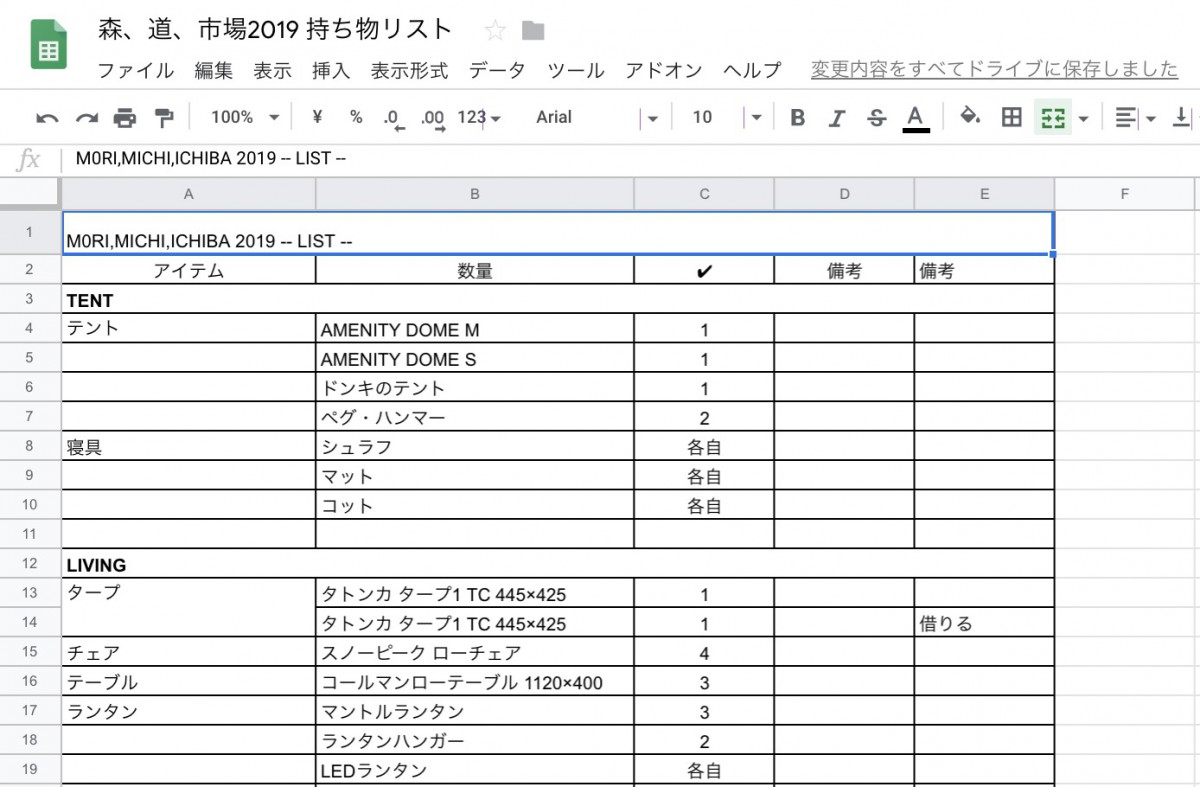
Task: Select column D header
Action: (844, 194)
